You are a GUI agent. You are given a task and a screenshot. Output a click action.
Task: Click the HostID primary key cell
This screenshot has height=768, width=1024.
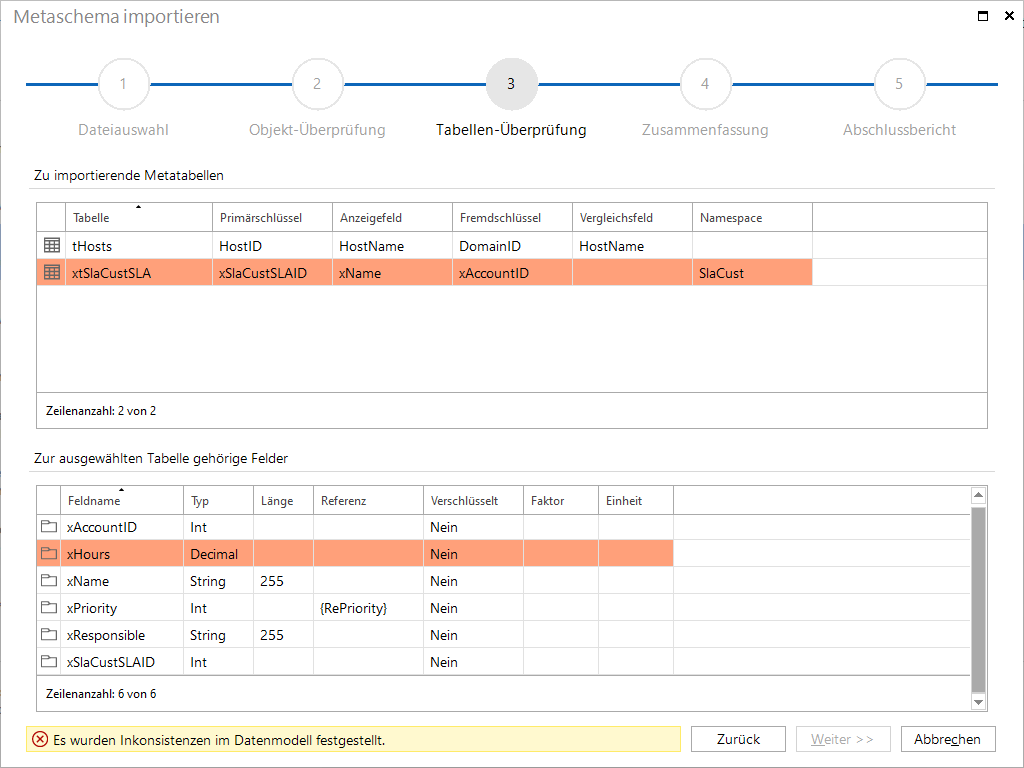(272, 246)
